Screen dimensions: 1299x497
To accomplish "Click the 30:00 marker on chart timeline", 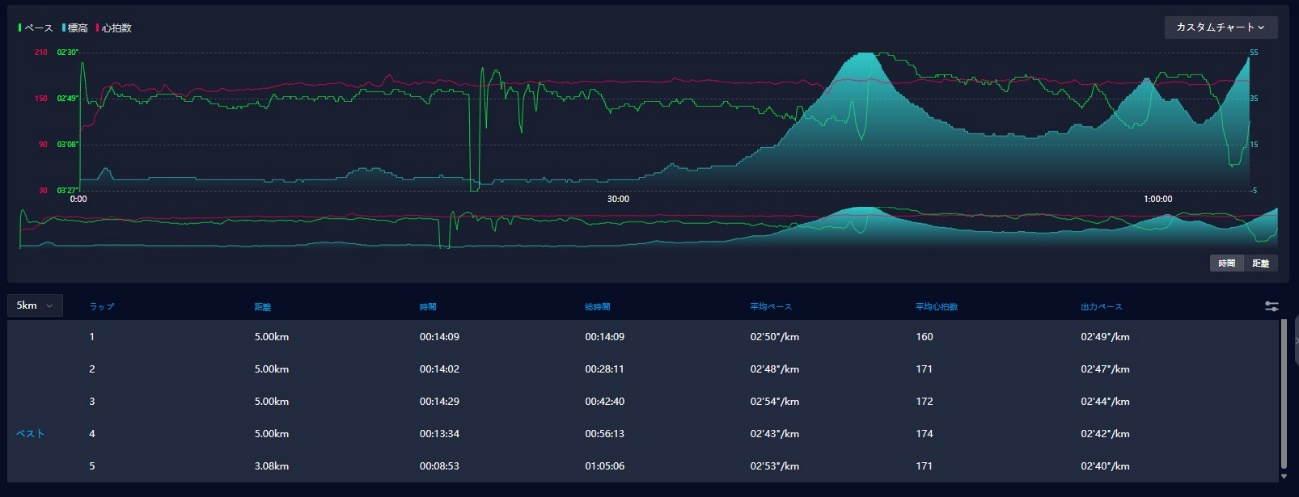I will click(x=618, y=199).
